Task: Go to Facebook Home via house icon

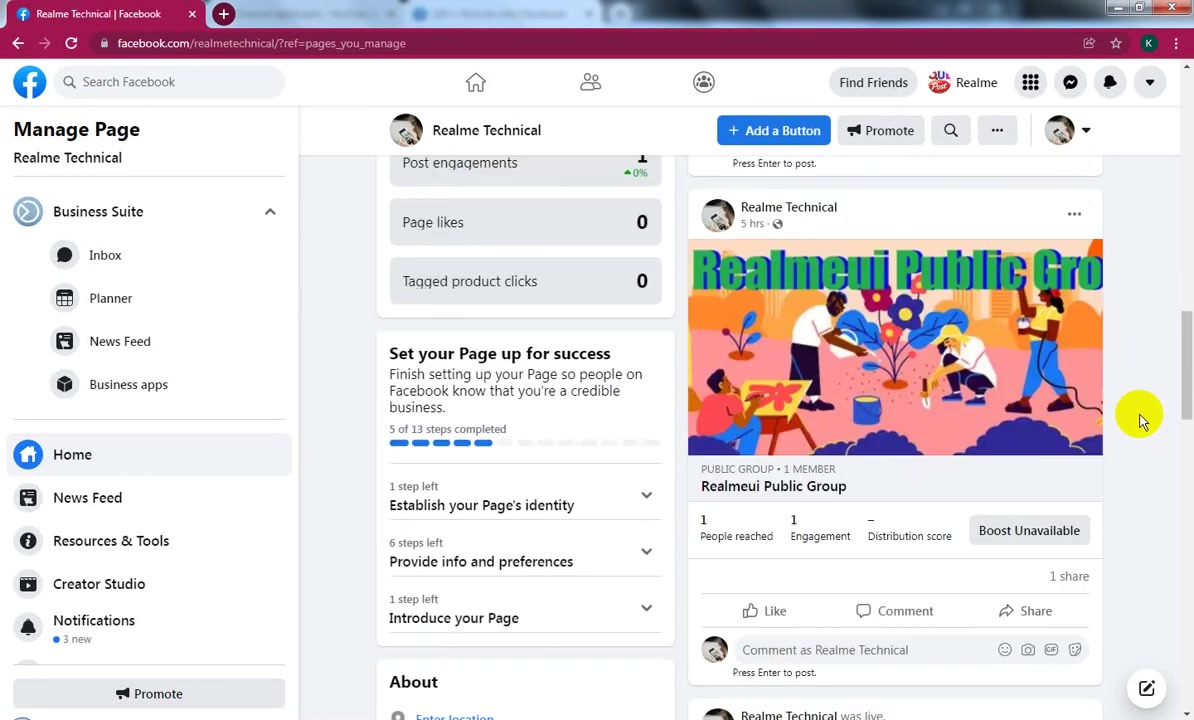Action: pos(476,82)
